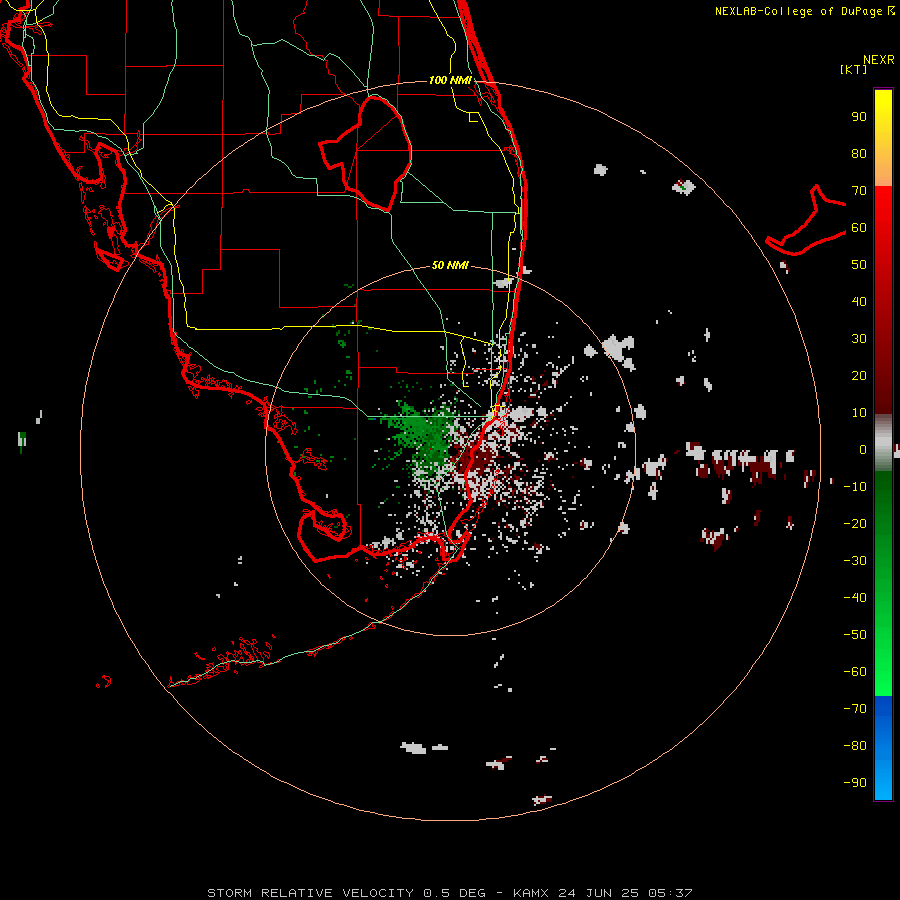900x900 pixels.
Task: Select the 50 NMI range ring label
Action: click(x=450, y=265)
